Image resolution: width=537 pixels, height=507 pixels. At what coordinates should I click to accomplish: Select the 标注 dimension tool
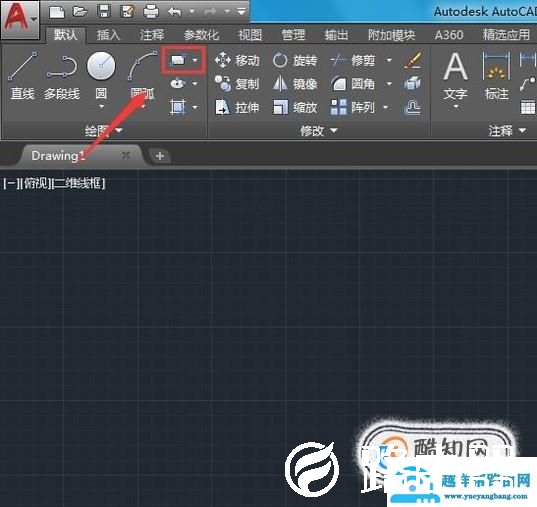[497, 76]
